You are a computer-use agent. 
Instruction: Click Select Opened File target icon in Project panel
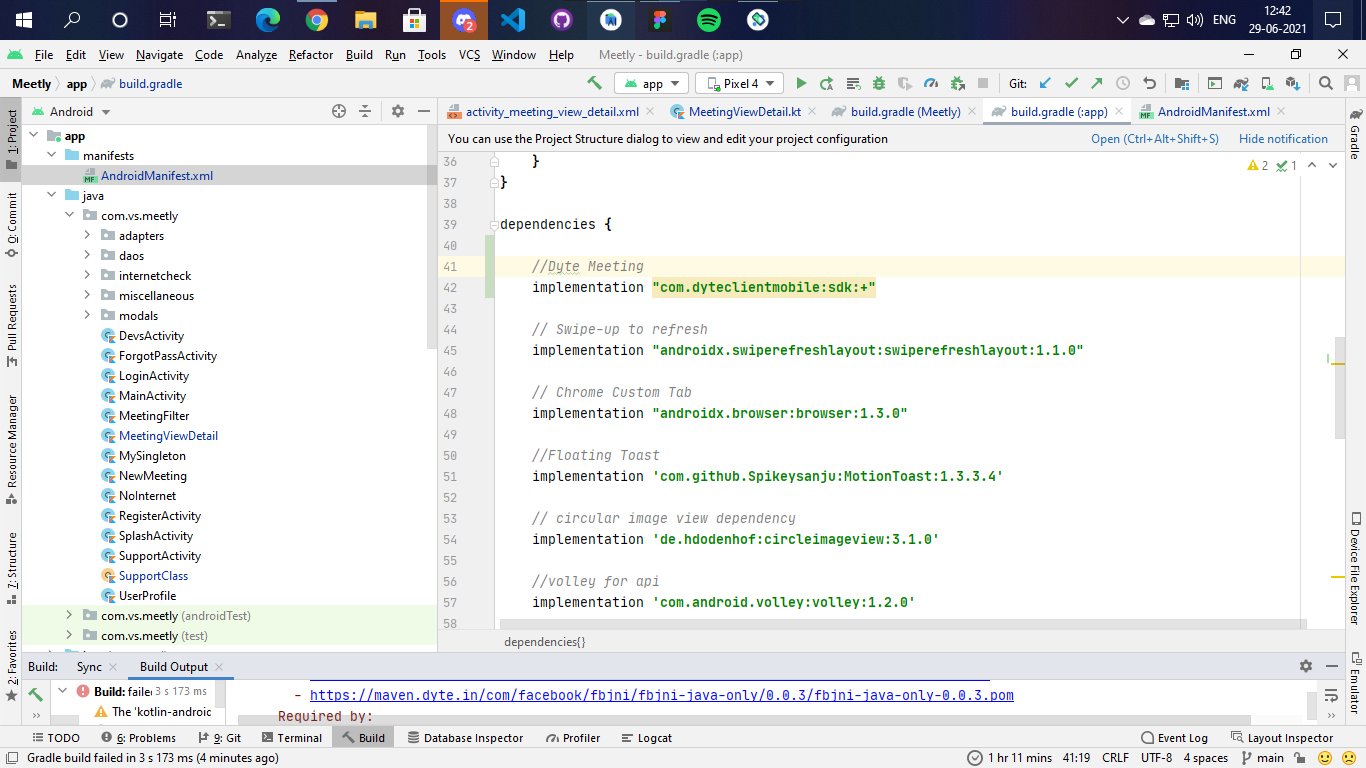339,111
